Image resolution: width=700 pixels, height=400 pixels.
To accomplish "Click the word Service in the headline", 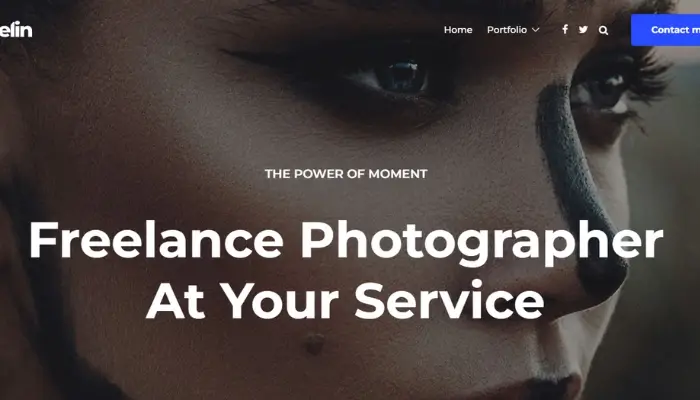I will [x=449, y=300].
